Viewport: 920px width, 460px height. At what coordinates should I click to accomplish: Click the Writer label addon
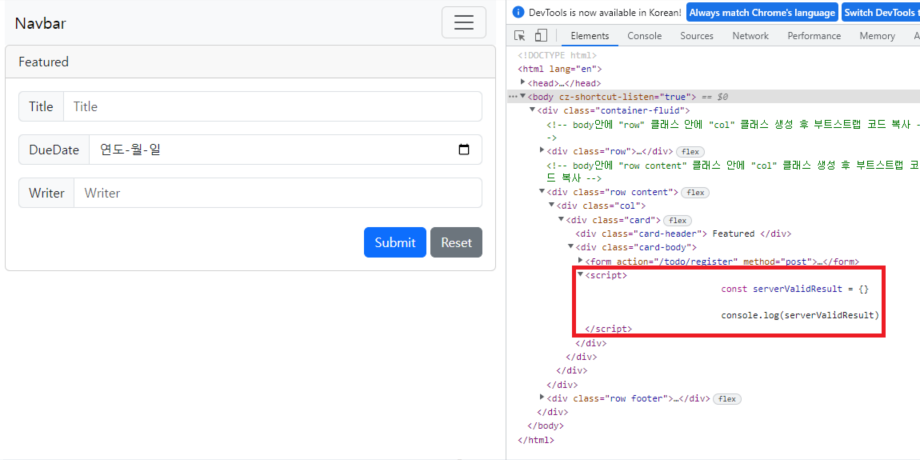46,193
